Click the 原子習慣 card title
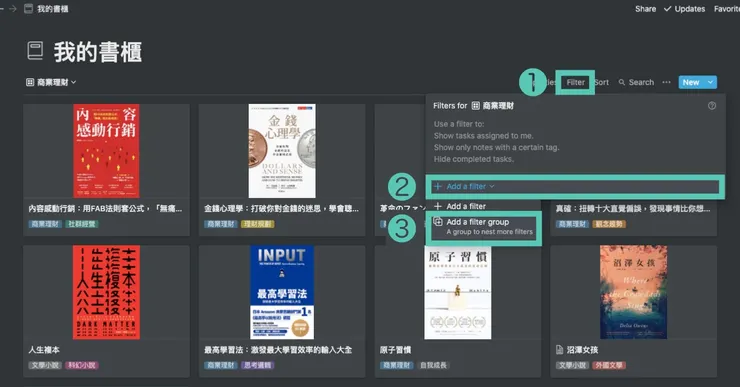 click(395, 350)
